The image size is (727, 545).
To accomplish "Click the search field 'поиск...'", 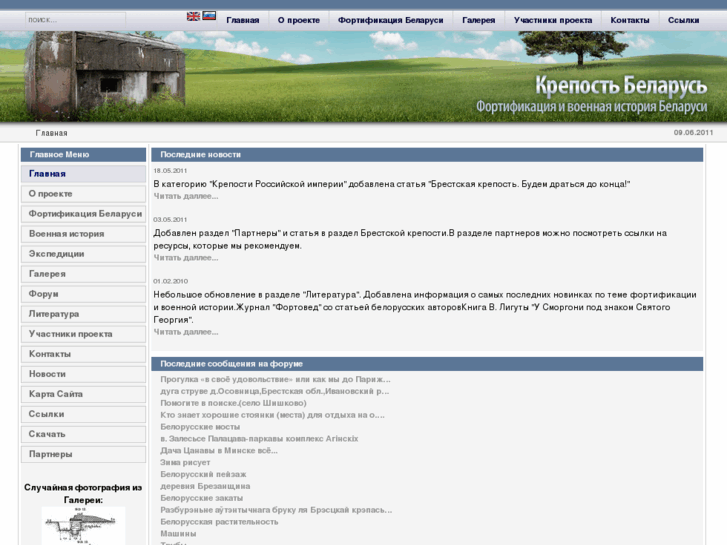I will [75, 20].
